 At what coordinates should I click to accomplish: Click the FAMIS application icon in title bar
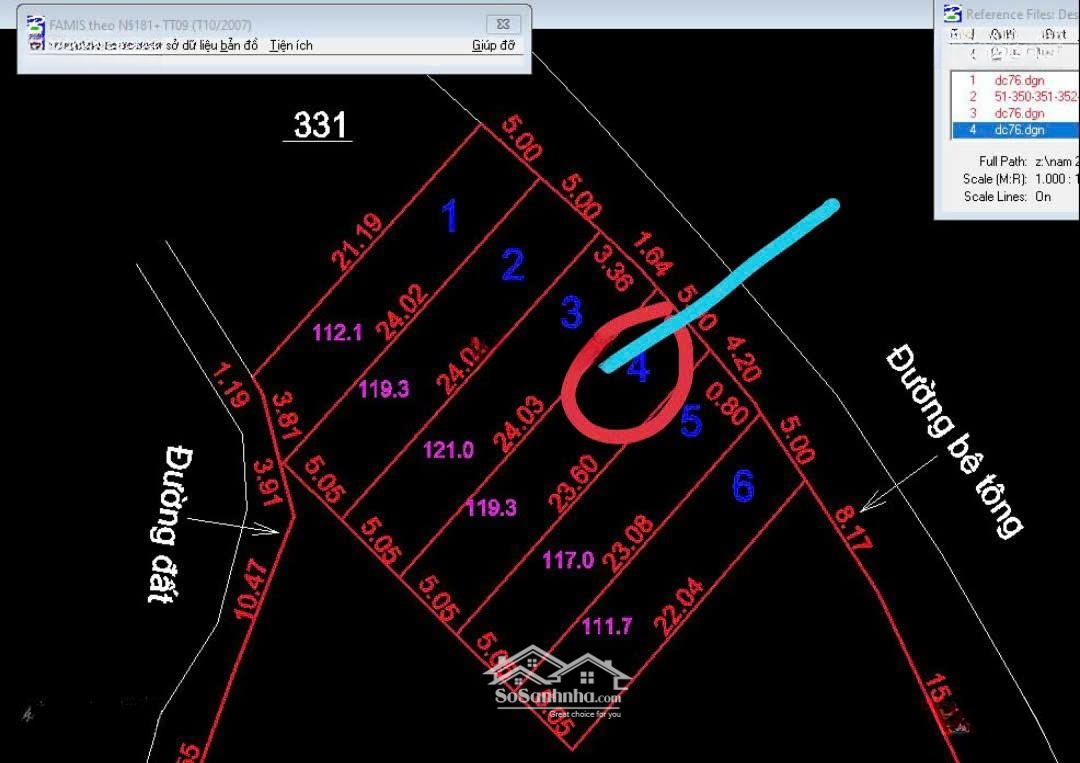(x=35, y=25)
